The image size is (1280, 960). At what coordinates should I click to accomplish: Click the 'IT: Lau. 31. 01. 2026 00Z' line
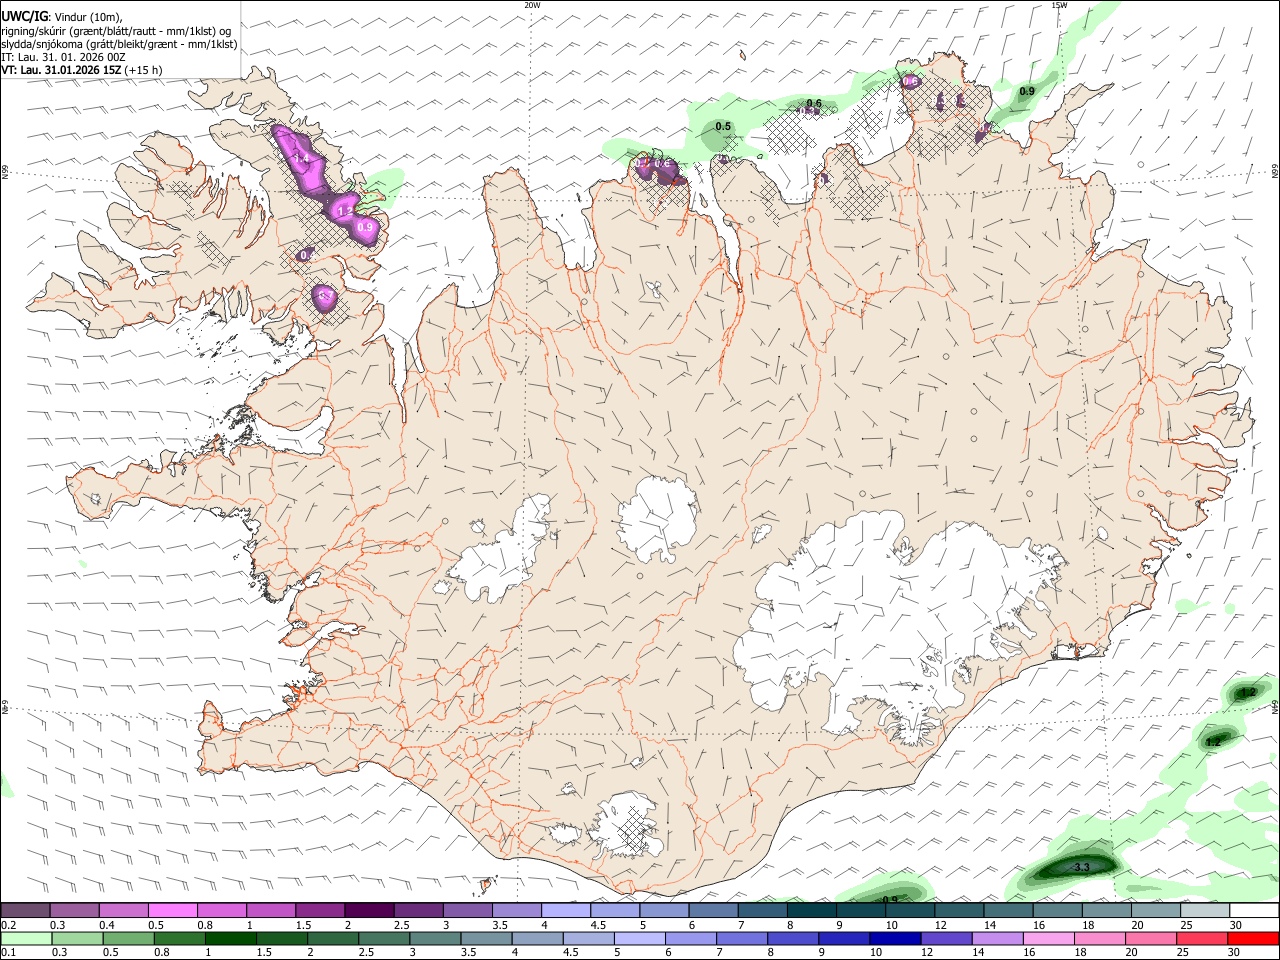63,57
